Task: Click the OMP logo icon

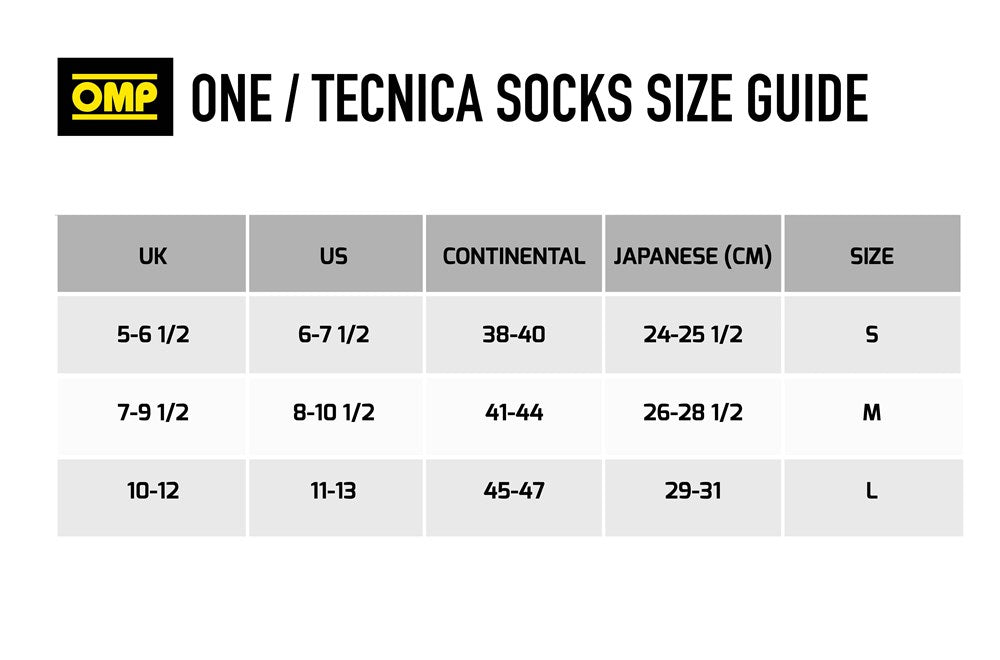Action: click(115, 97)
